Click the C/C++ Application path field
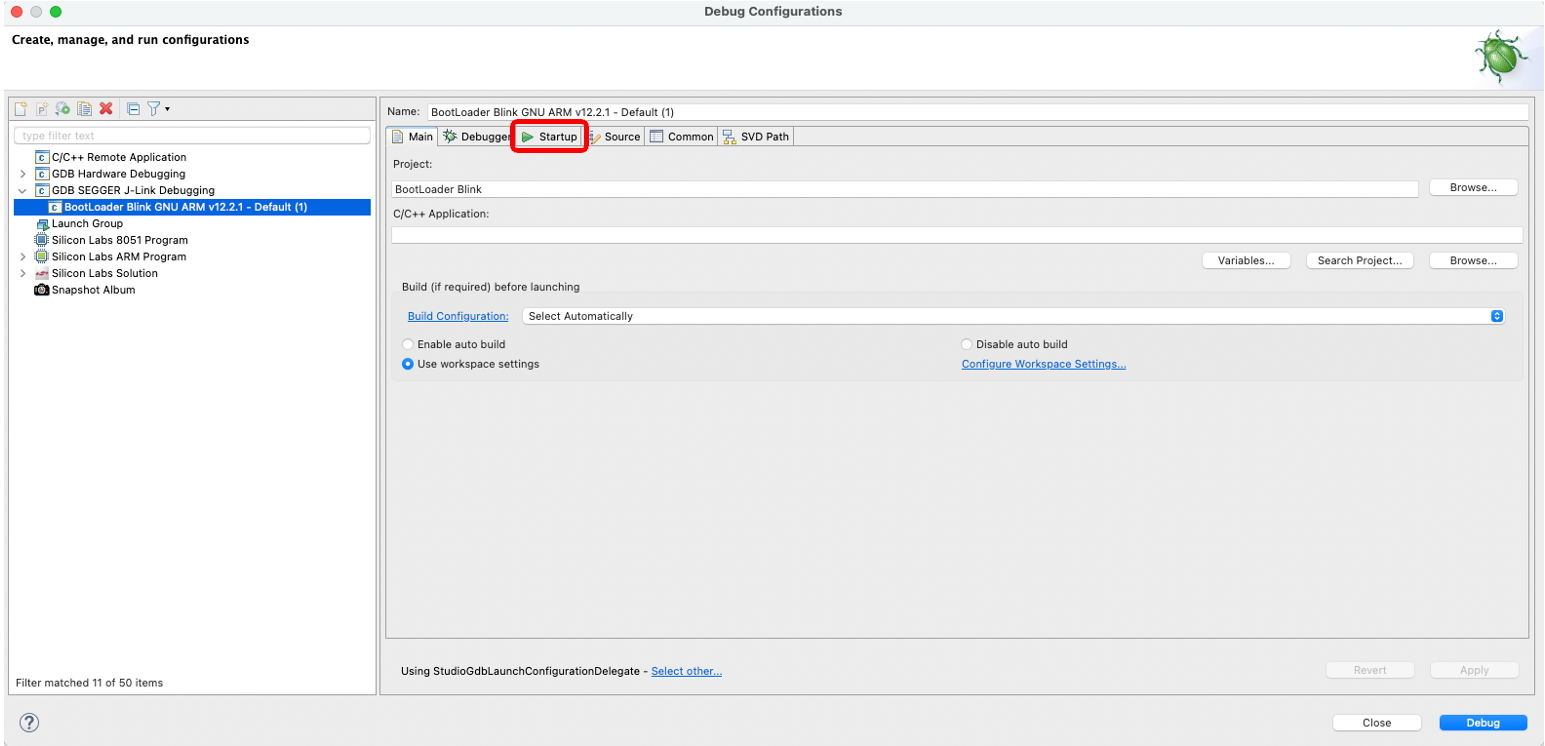Viewport: 1545px width, 746px height. pos(957,235)
